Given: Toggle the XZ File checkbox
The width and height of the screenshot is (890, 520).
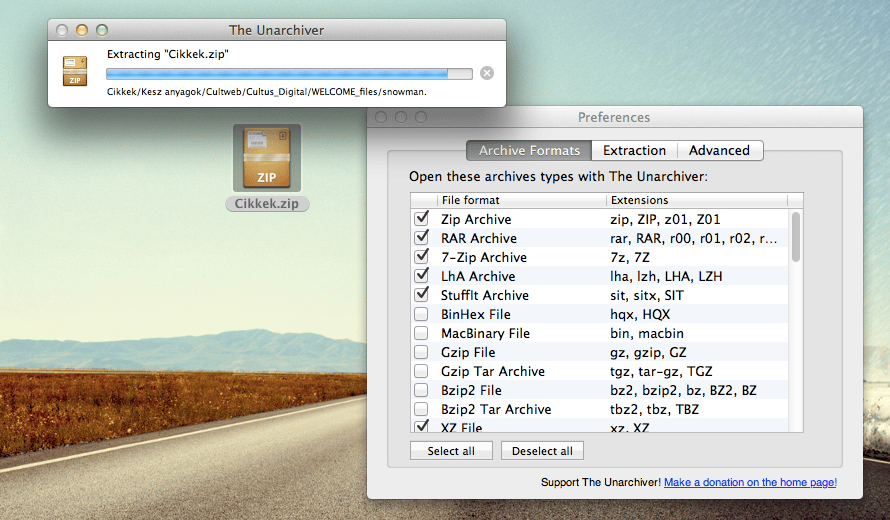Looking at the screenshot, I should (421, 426).
